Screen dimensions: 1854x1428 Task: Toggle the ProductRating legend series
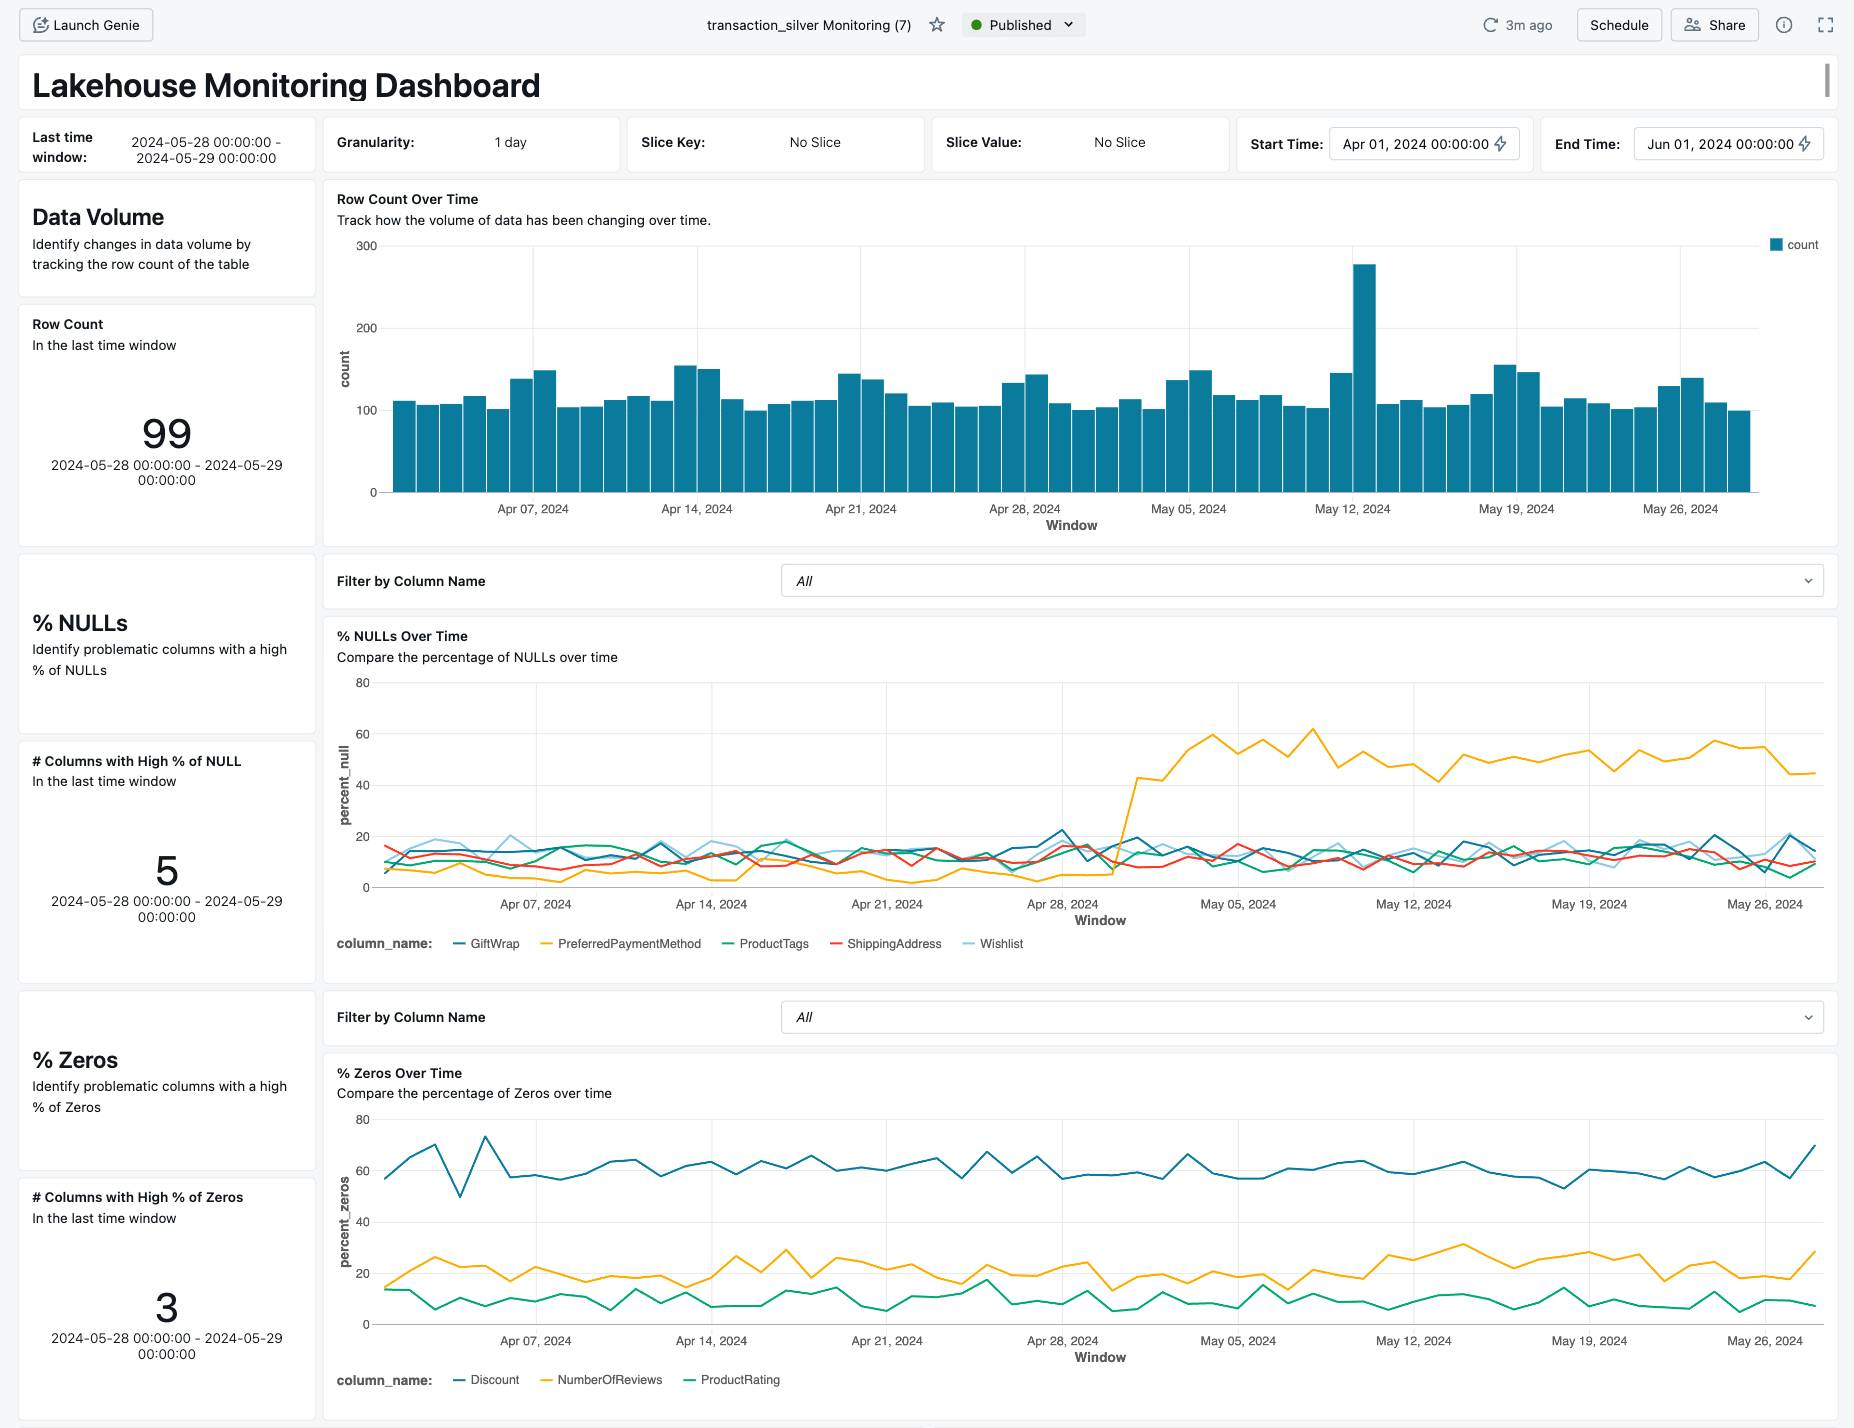(731, 1380)
